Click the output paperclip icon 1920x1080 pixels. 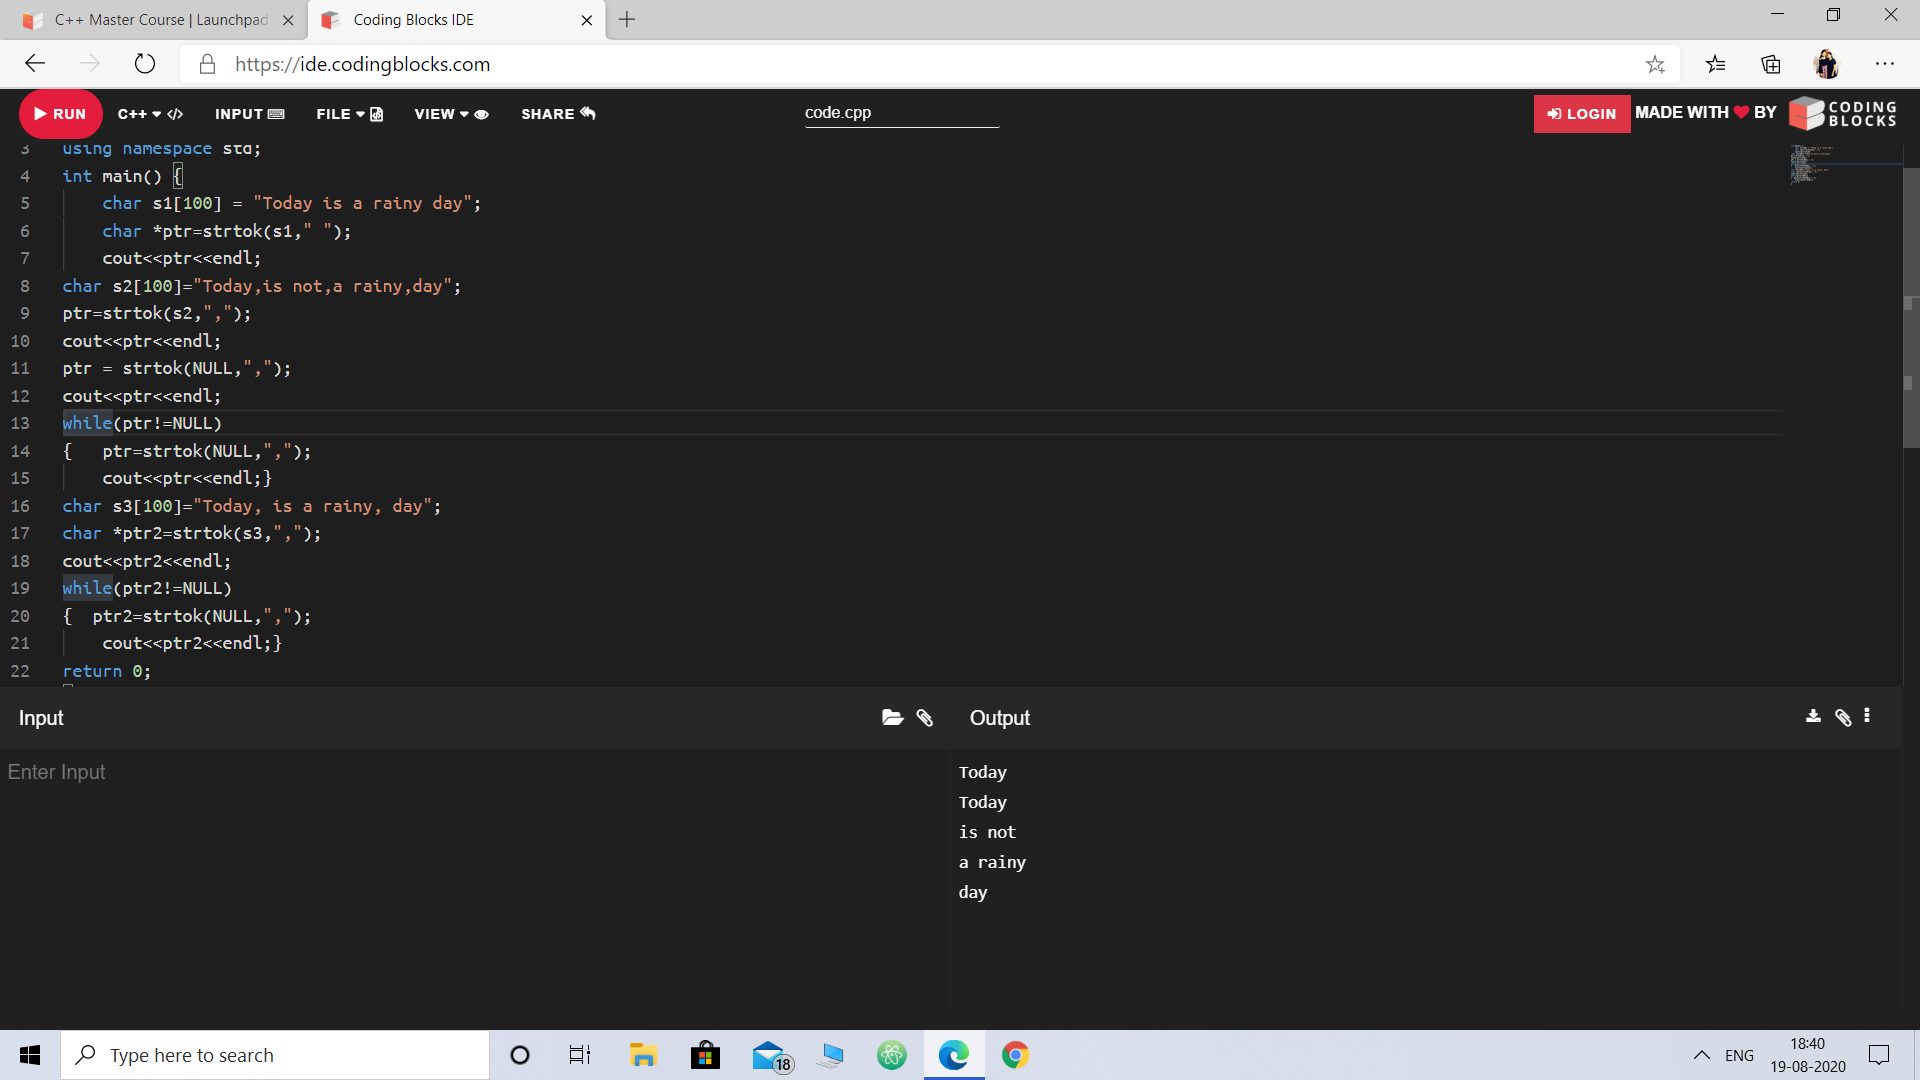(x=1843, y=717)
